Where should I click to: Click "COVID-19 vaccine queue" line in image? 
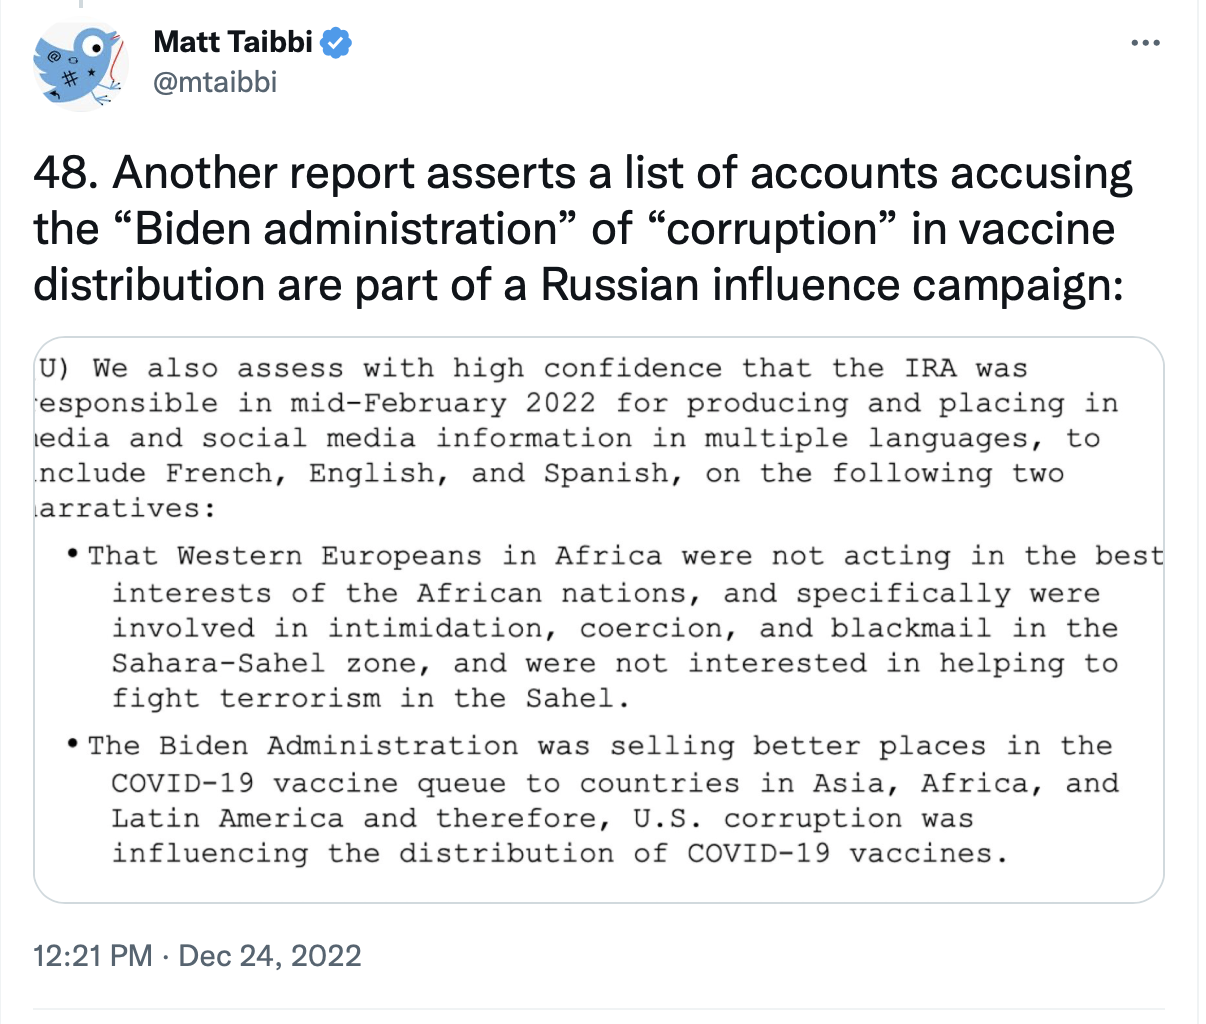308,783
